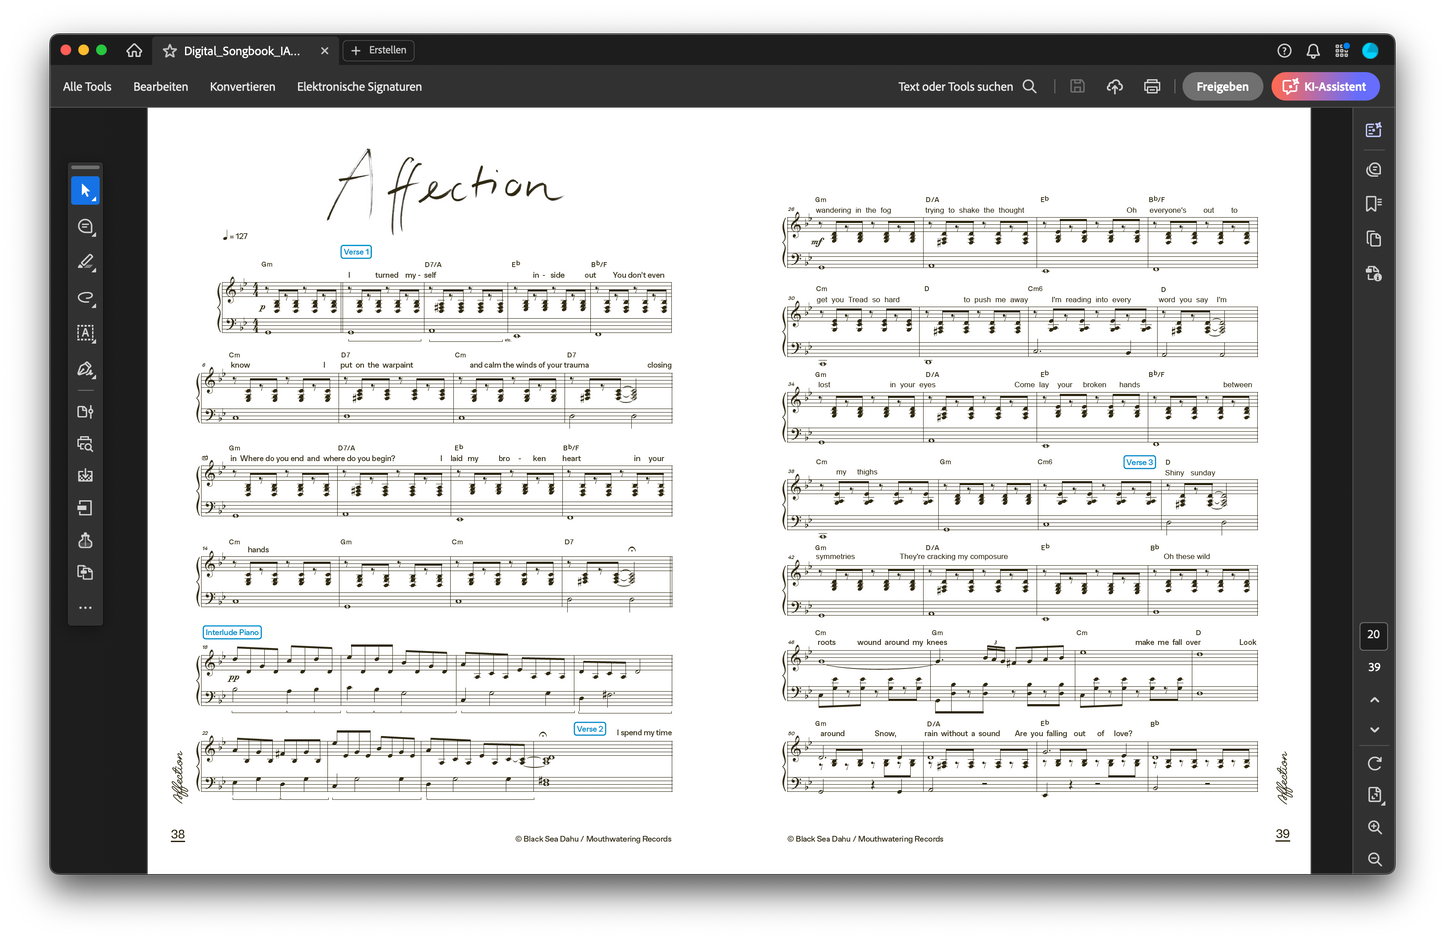Open the Bearbeiten menu

point(160,87)
